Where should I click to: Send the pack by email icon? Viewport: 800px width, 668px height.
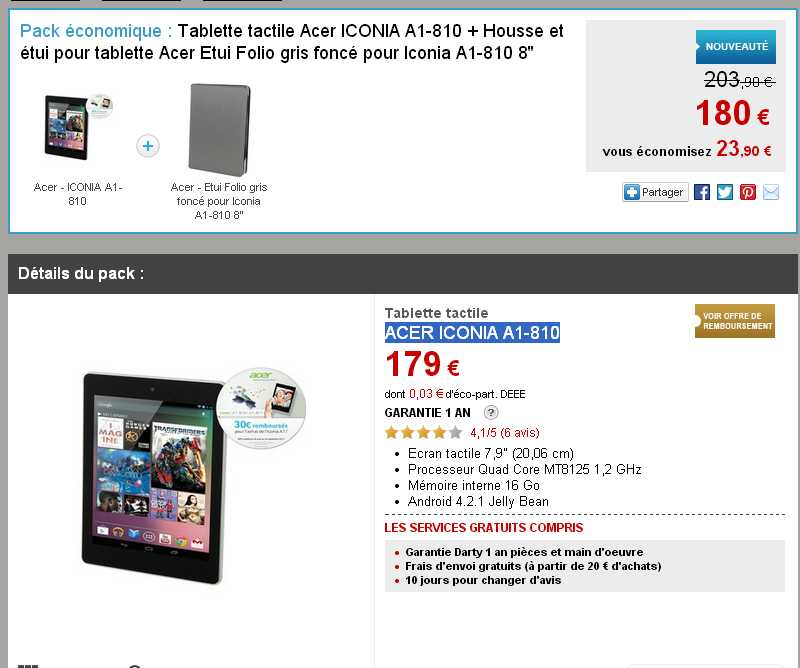pyautogui.click(x=771, y=192)
